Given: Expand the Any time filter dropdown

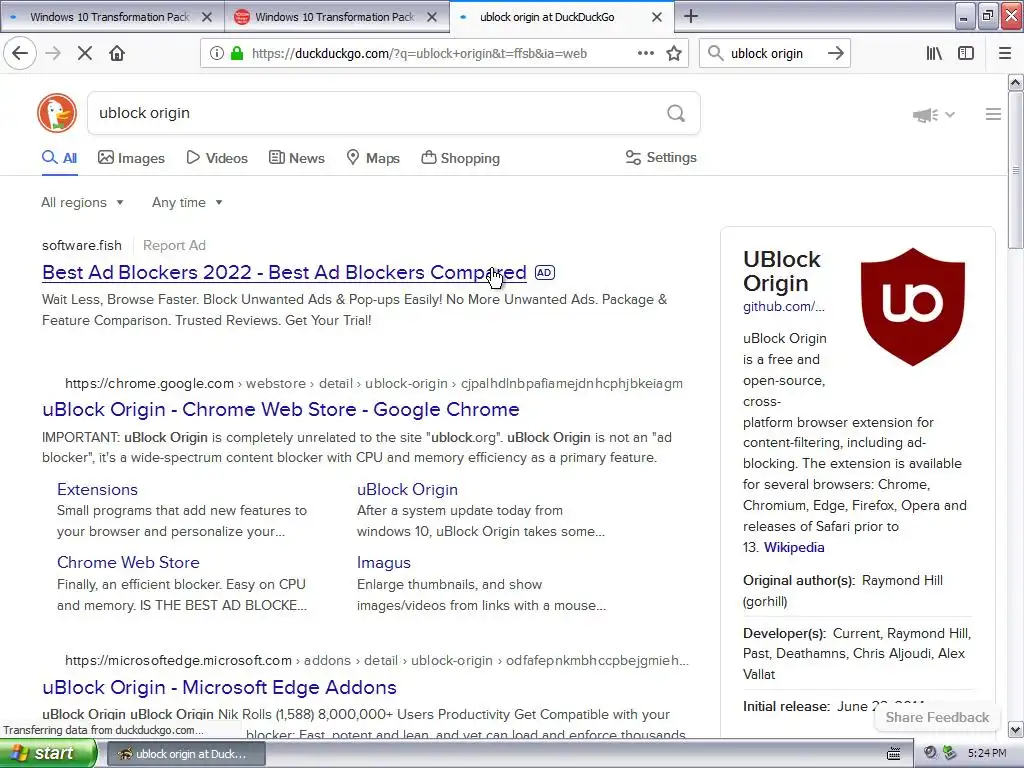Looking at the screenshot, I should pos(187,202).
